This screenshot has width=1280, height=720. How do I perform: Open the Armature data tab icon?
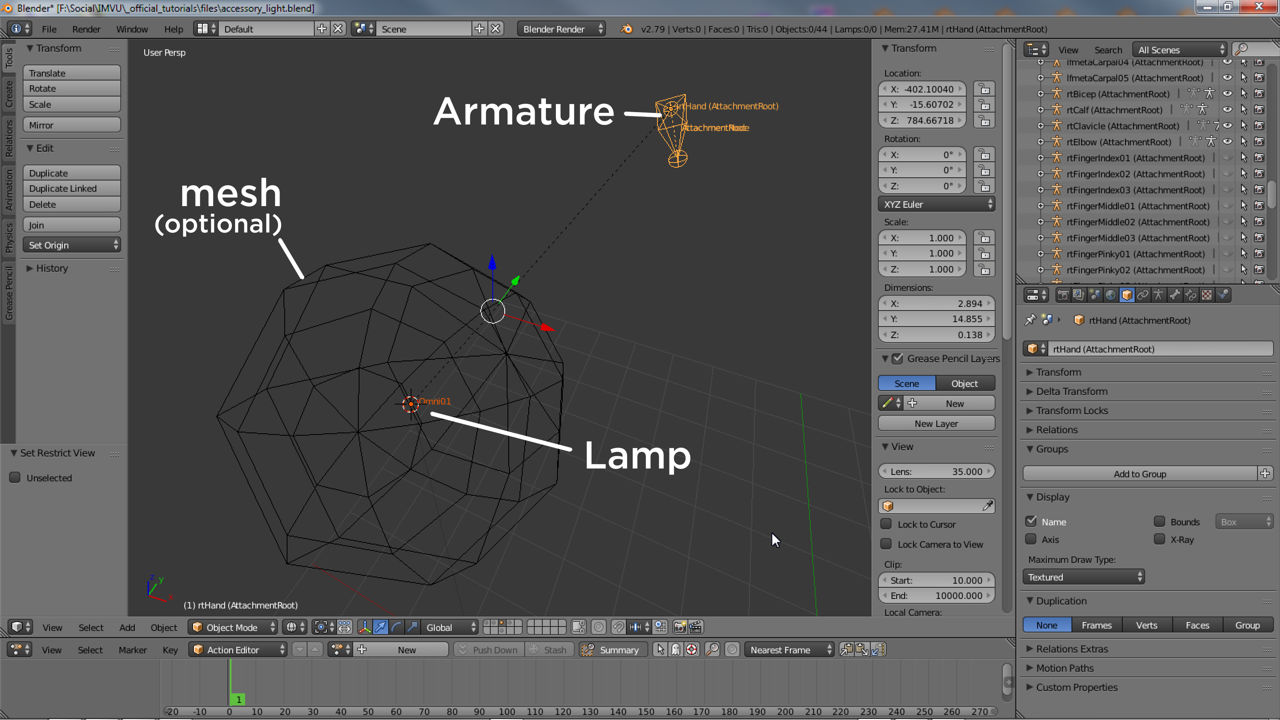pos(1159,295)
